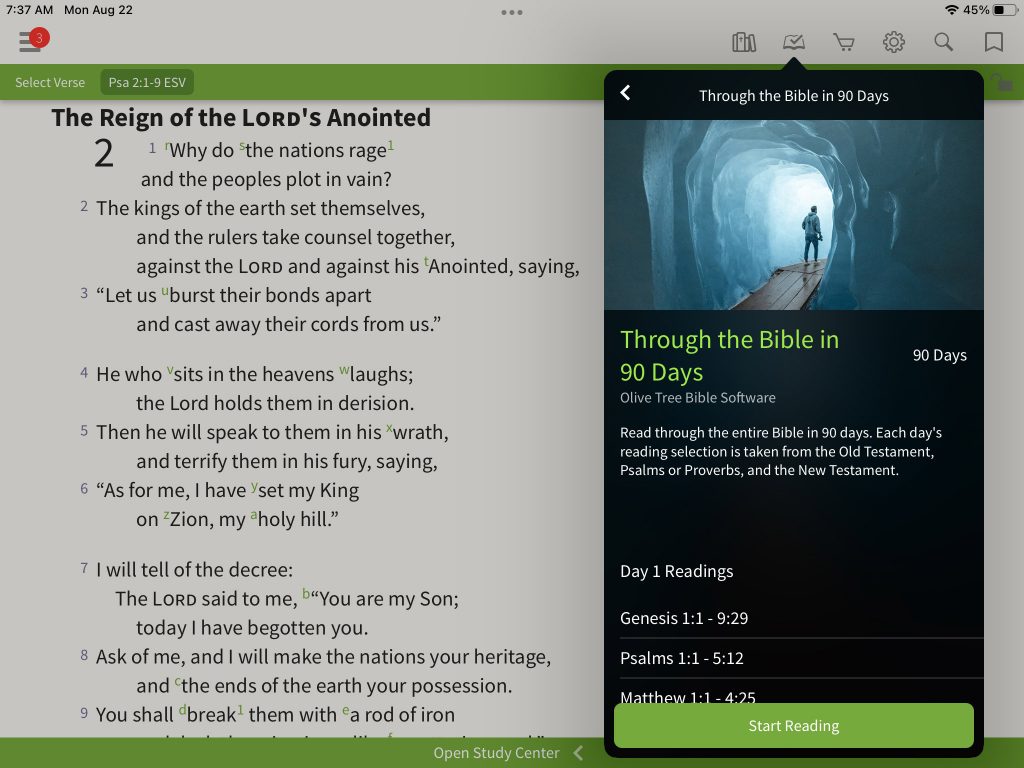
Task: Tap footnote 1 after 'nations rage'
Action: click(x=391, y=144)
